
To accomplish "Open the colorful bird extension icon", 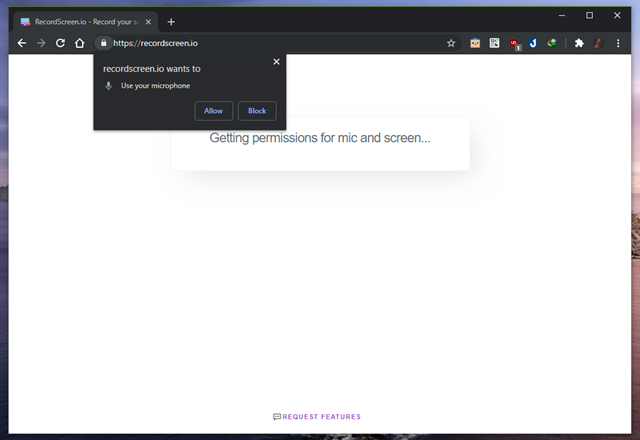I will click(x=552, y=43).
